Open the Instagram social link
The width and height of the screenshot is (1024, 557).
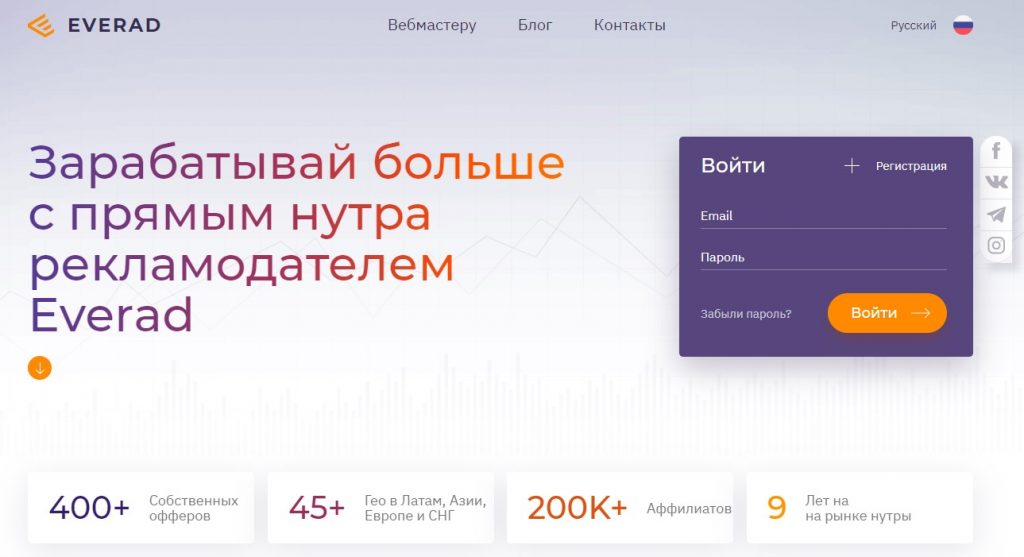996,245
